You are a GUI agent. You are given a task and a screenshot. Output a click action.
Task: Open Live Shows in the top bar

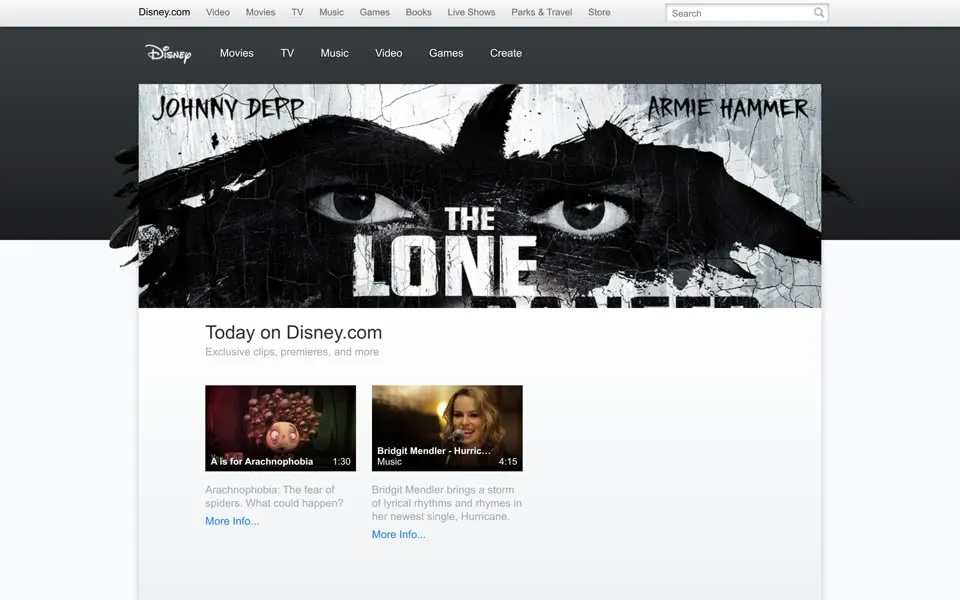[471, 12]
